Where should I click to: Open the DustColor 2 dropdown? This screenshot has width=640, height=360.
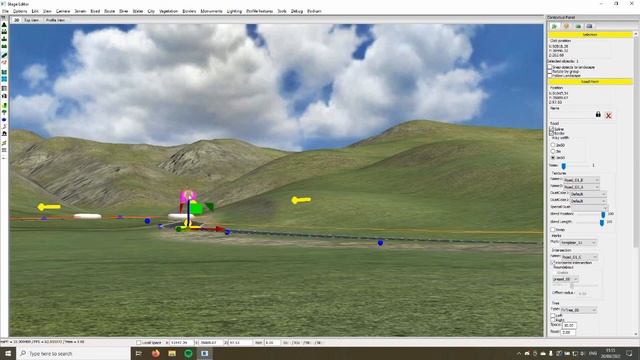click(x=588, y=201)
